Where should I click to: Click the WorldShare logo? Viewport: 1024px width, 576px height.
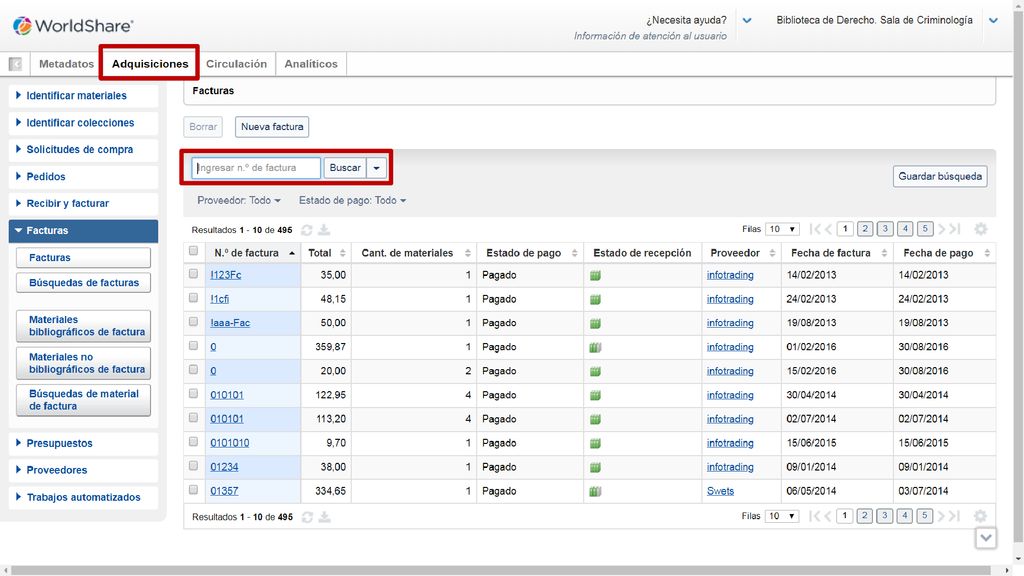[73, 25]
